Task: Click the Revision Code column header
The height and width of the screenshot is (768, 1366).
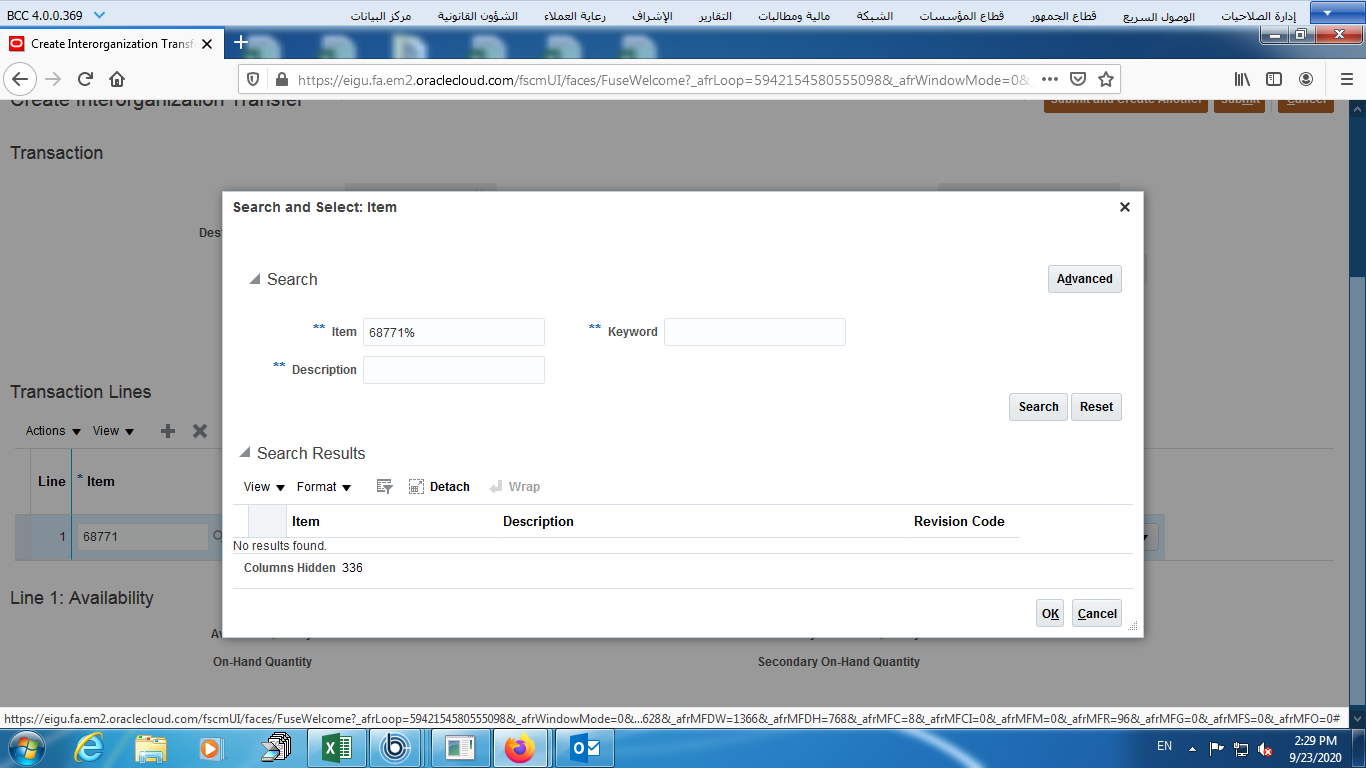Action: click(959, 522)
